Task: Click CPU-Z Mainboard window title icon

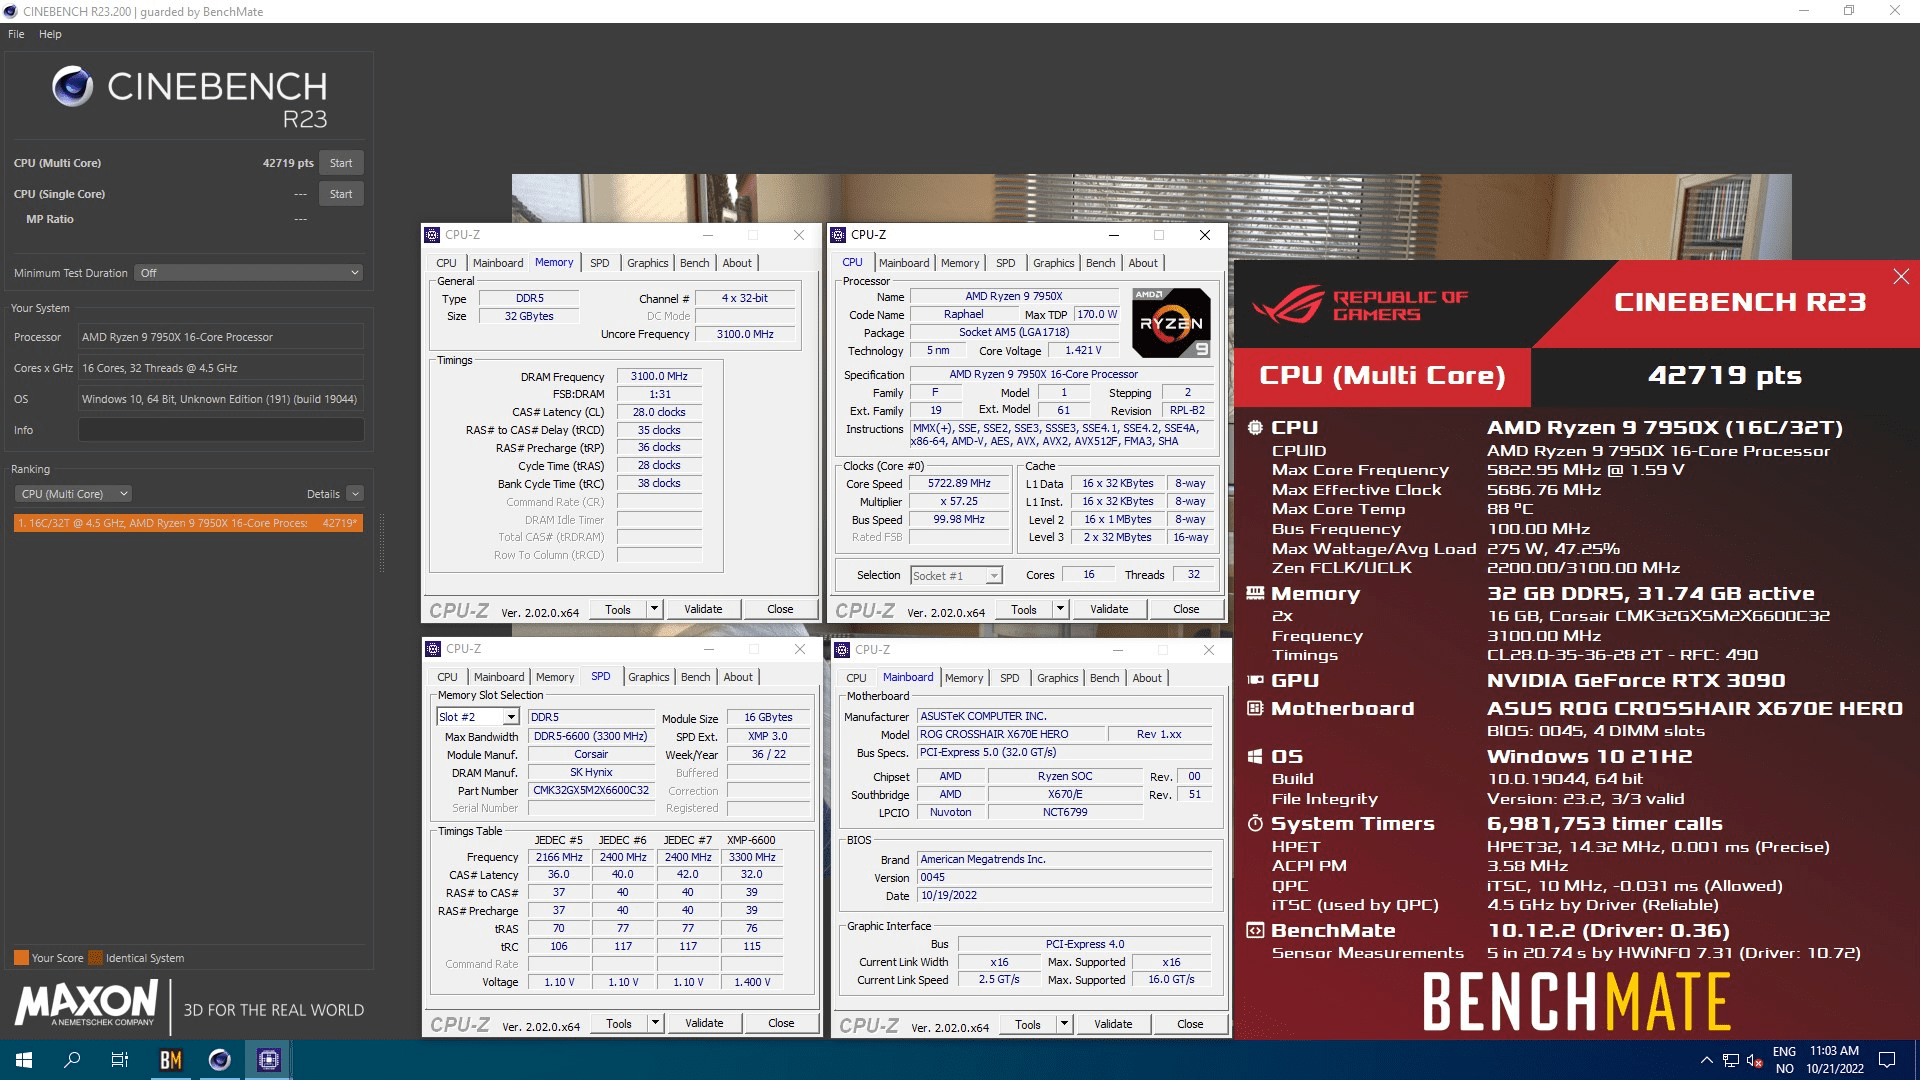Action: point(842,650)
